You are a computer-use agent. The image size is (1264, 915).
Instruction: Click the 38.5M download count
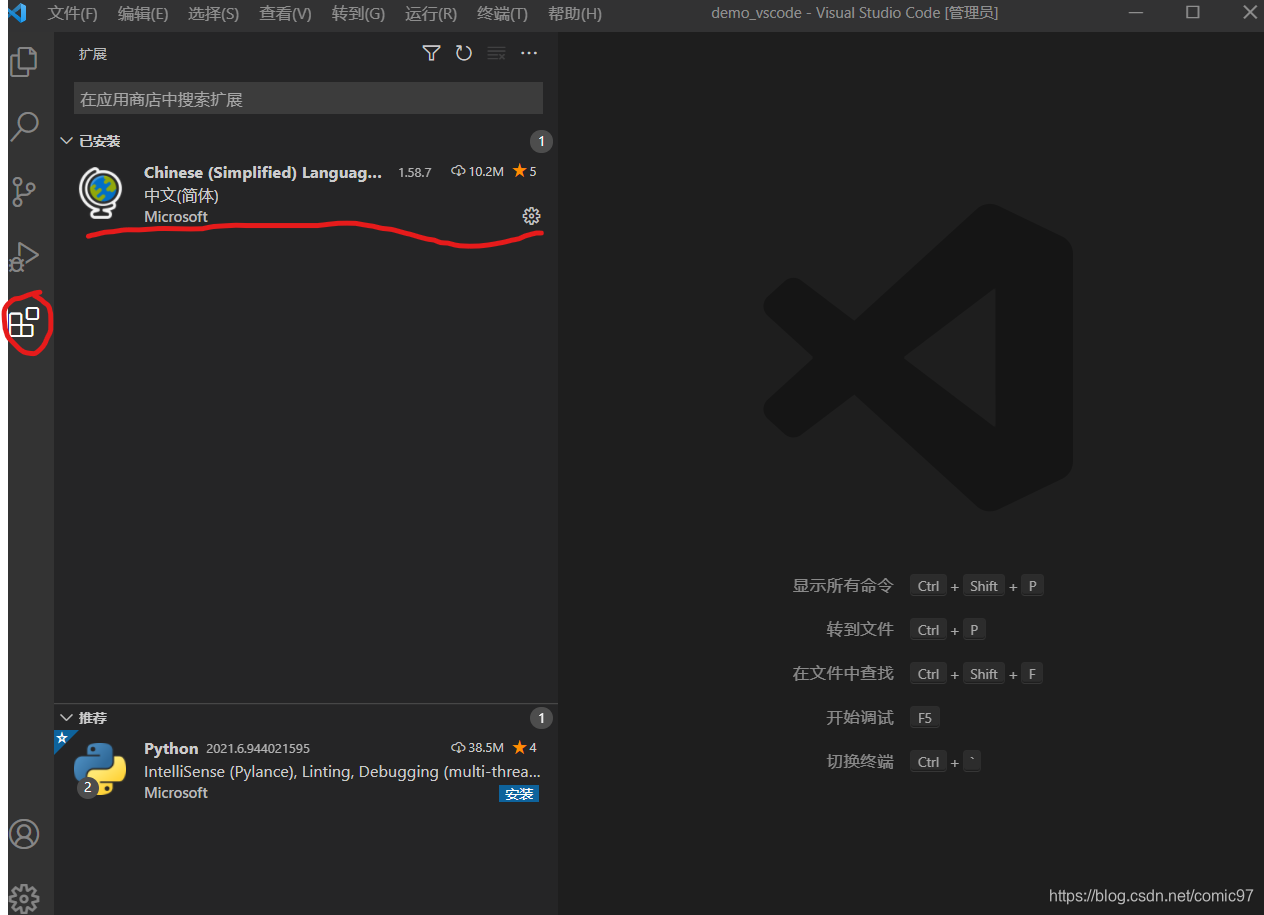coord(478,748)
